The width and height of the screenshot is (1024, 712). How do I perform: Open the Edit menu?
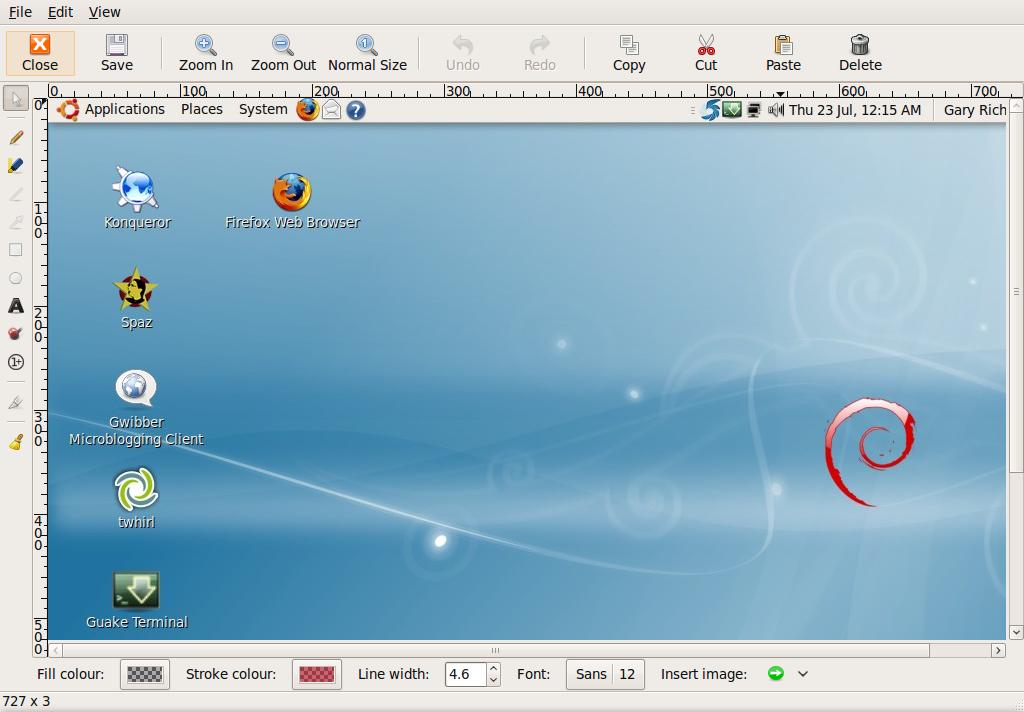click(60, 12)
